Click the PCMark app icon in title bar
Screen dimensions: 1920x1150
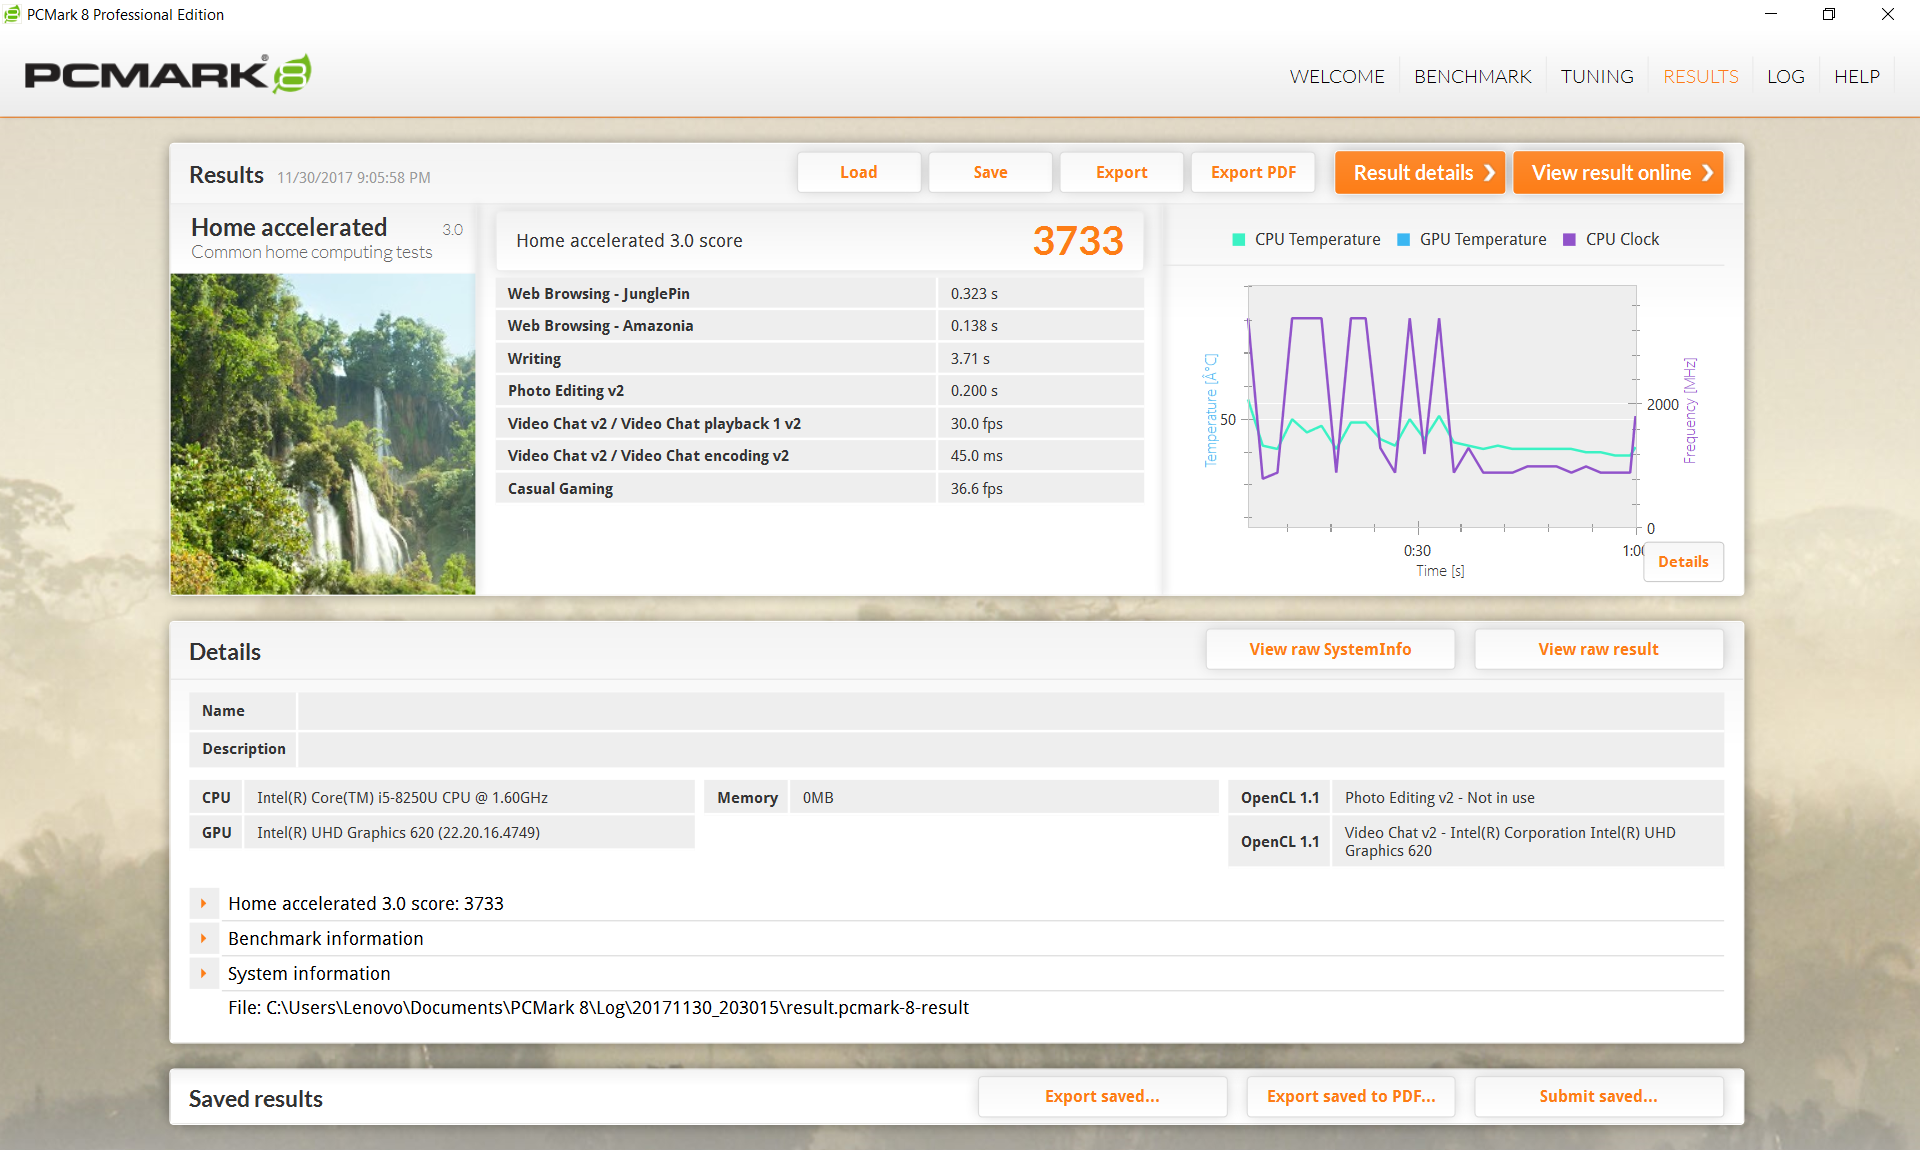pos(12,14)
